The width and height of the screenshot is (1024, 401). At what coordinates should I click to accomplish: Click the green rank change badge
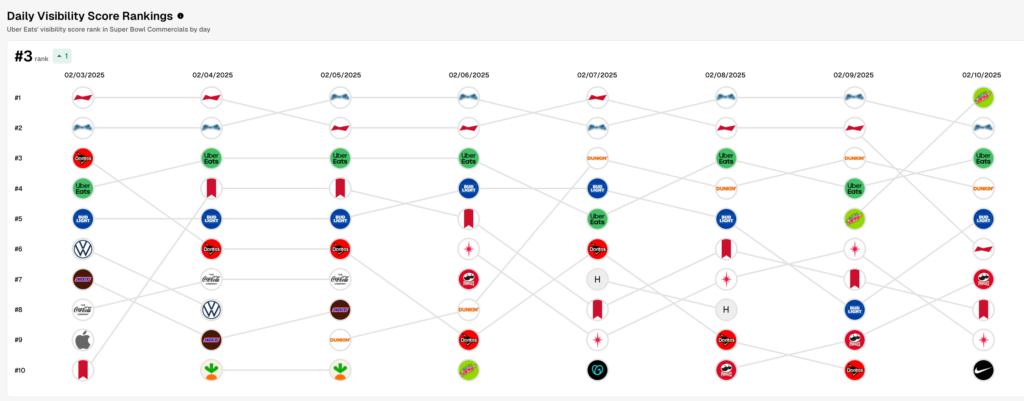[x=61, y=56]
